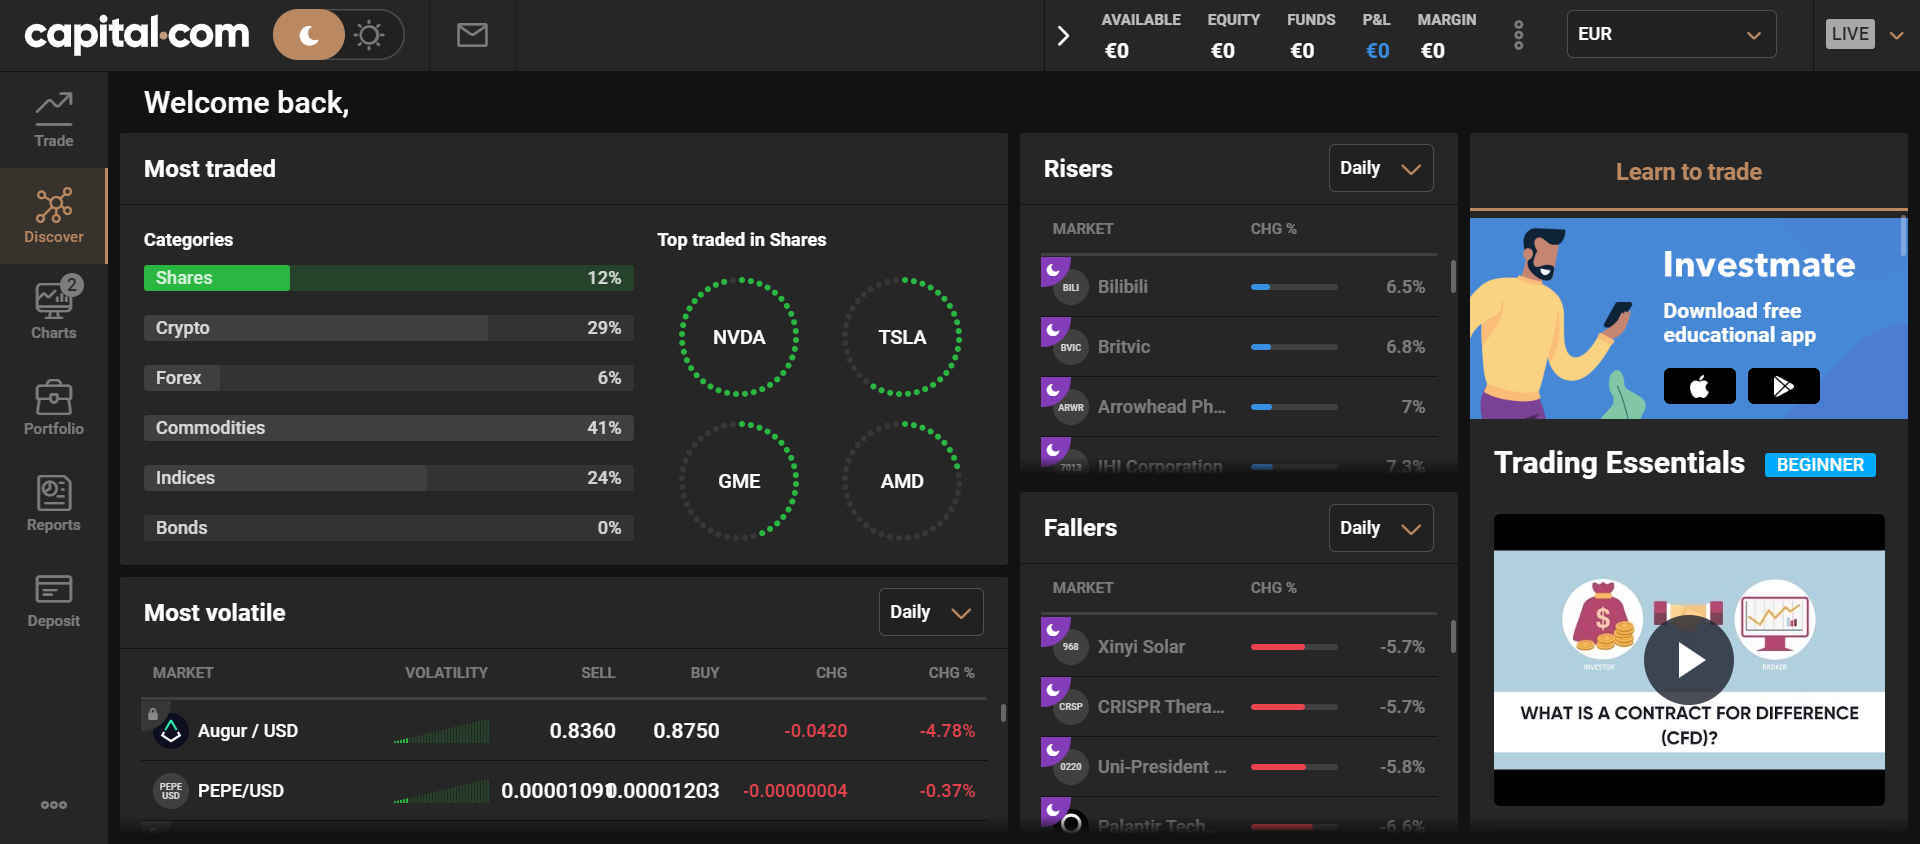Select the AMD top traded circle

(x=902, y=481)
